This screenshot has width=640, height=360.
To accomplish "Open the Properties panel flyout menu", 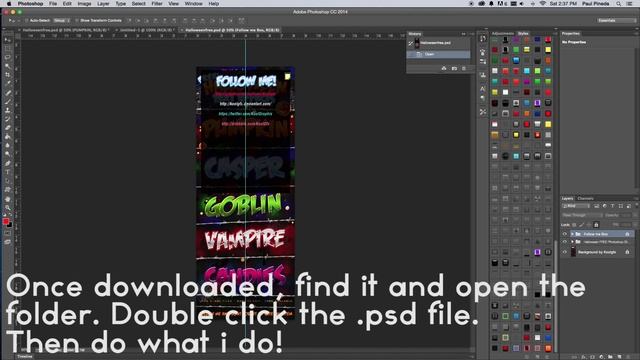I will tap(636, 33).
